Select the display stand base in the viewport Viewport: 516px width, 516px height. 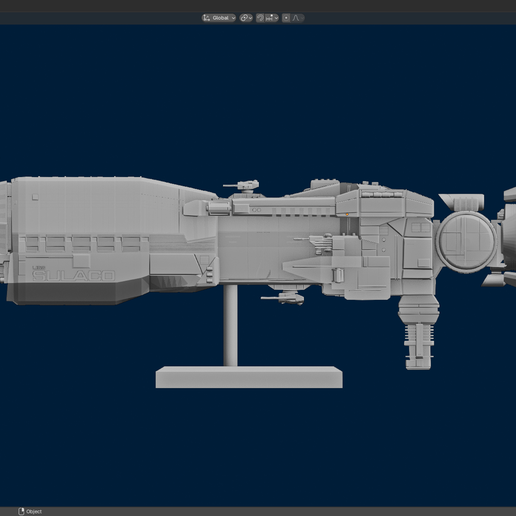[x=249, y=377]
